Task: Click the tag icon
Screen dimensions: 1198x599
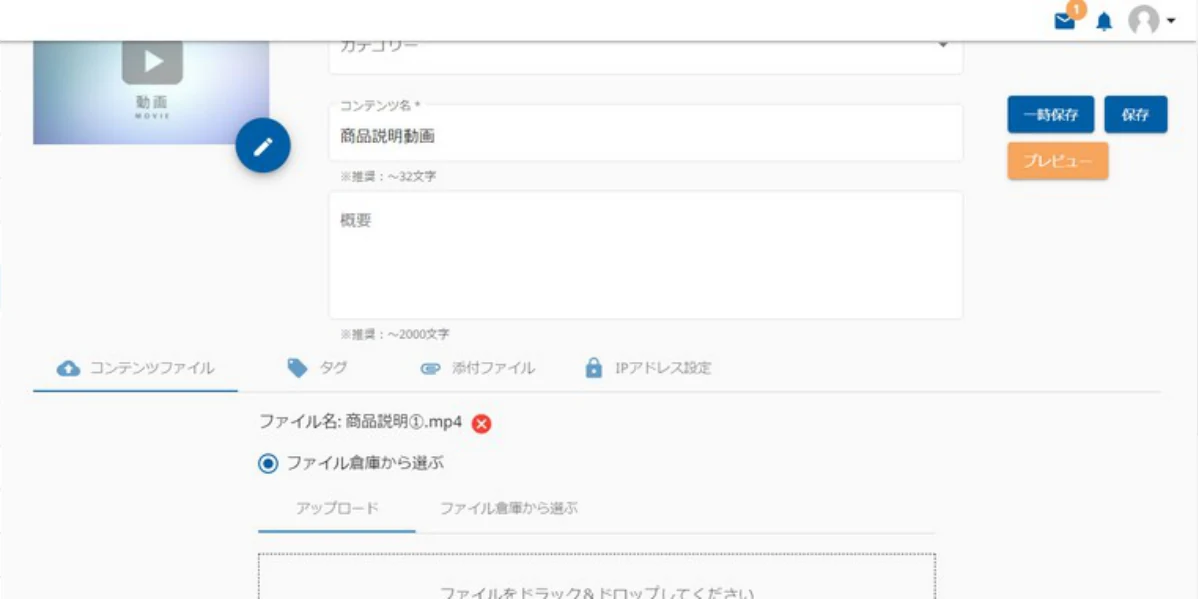Action: 297,368
